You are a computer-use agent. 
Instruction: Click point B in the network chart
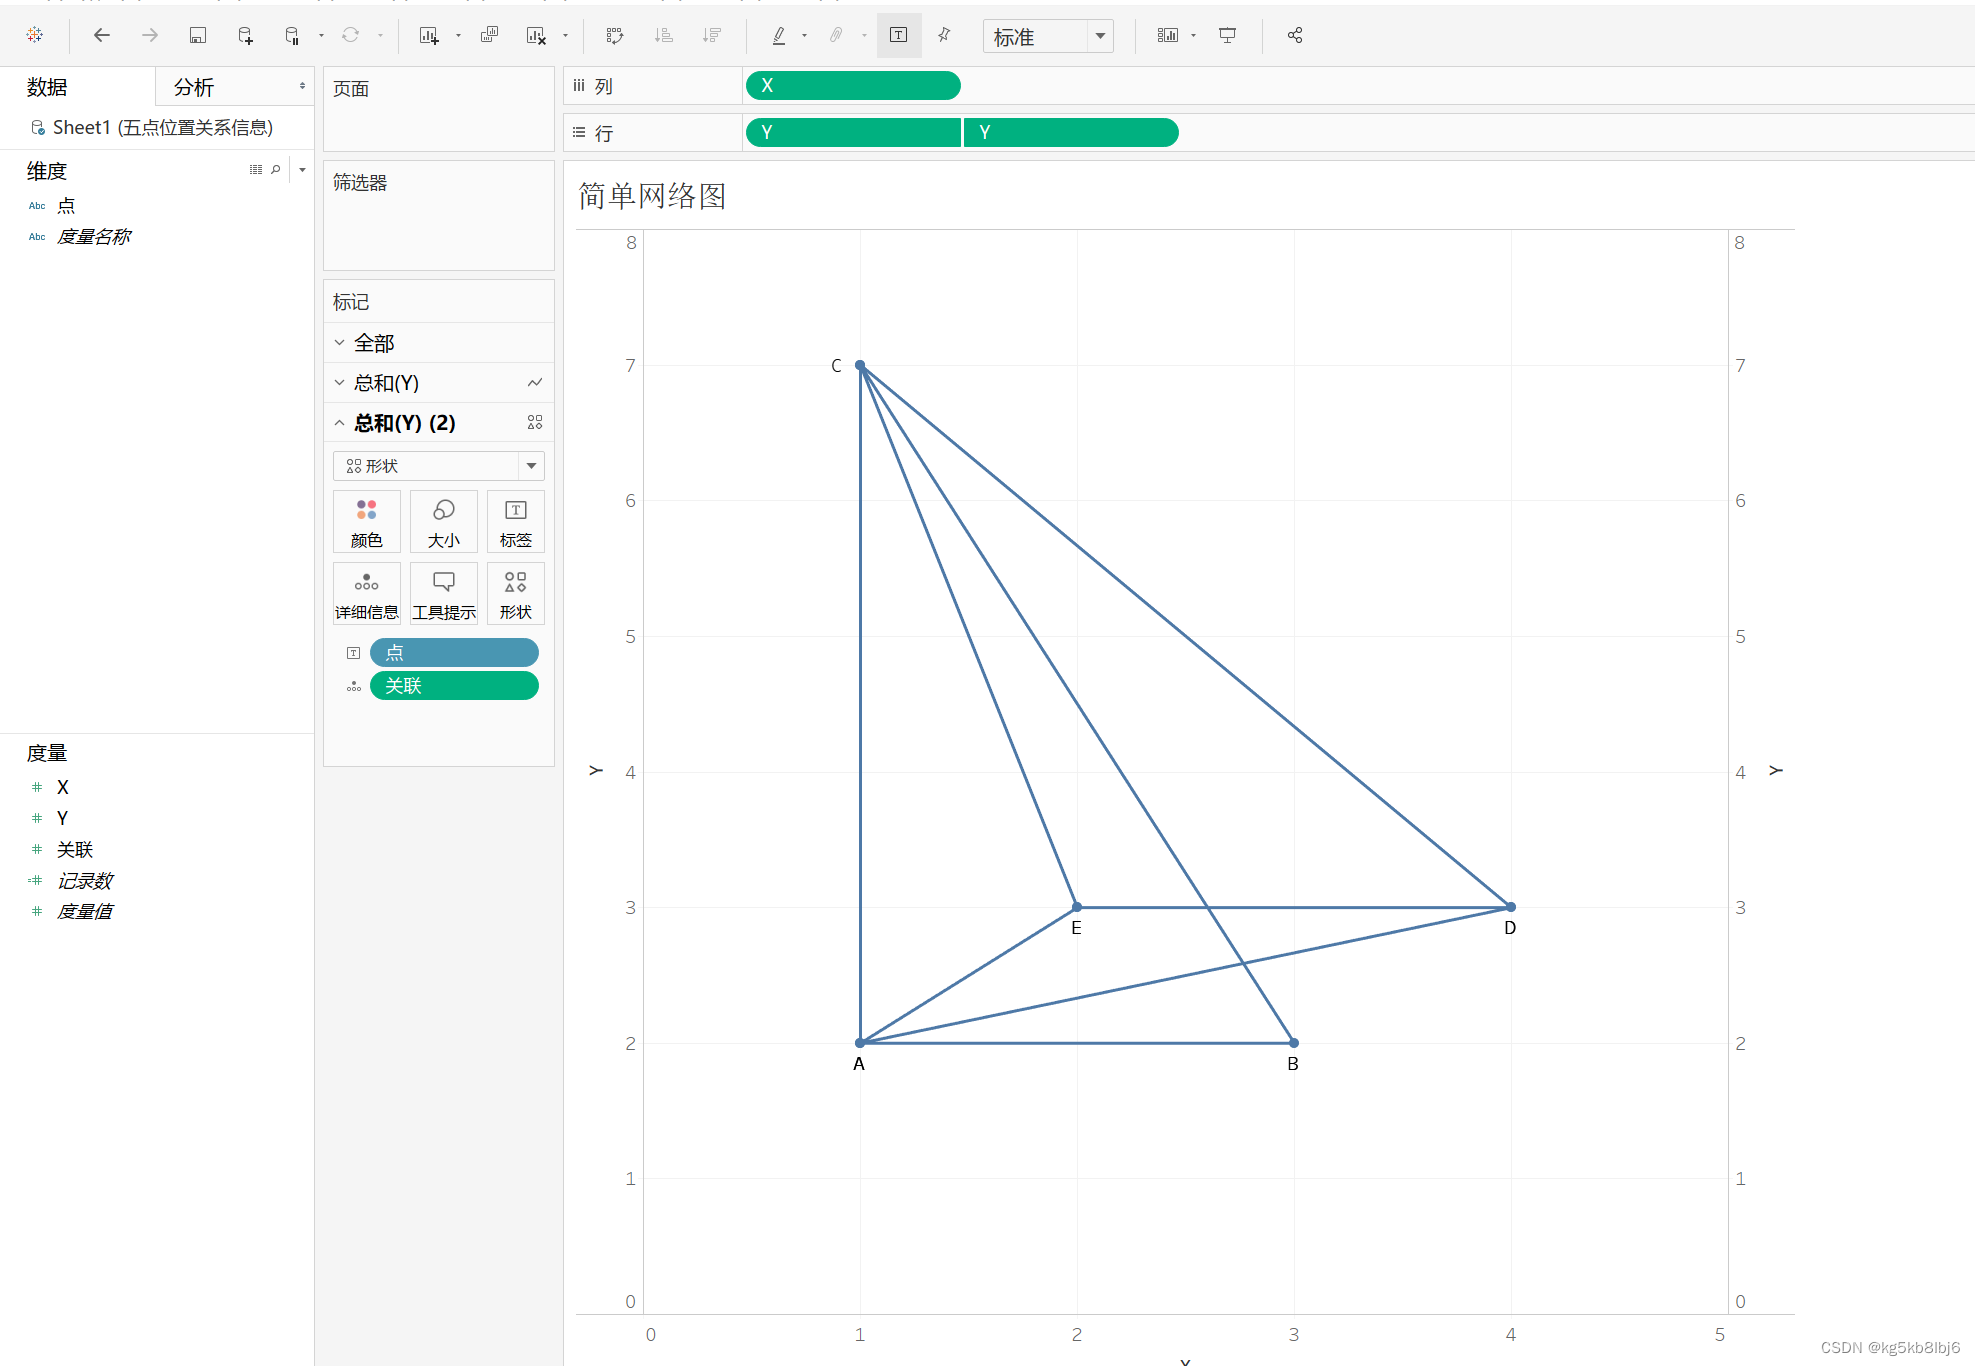tap(1294, 1043)
